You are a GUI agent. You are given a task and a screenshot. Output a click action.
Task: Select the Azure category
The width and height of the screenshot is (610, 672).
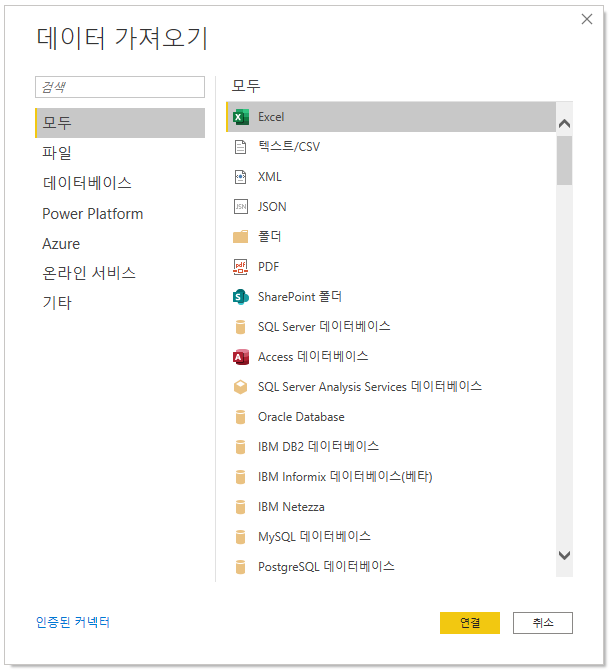pyautogui.click(x=120, y=243)
